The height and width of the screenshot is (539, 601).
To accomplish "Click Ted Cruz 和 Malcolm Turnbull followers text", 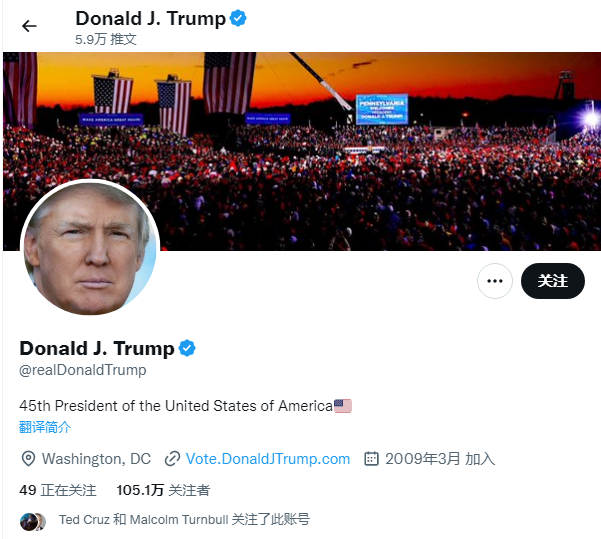I will 184,520.
